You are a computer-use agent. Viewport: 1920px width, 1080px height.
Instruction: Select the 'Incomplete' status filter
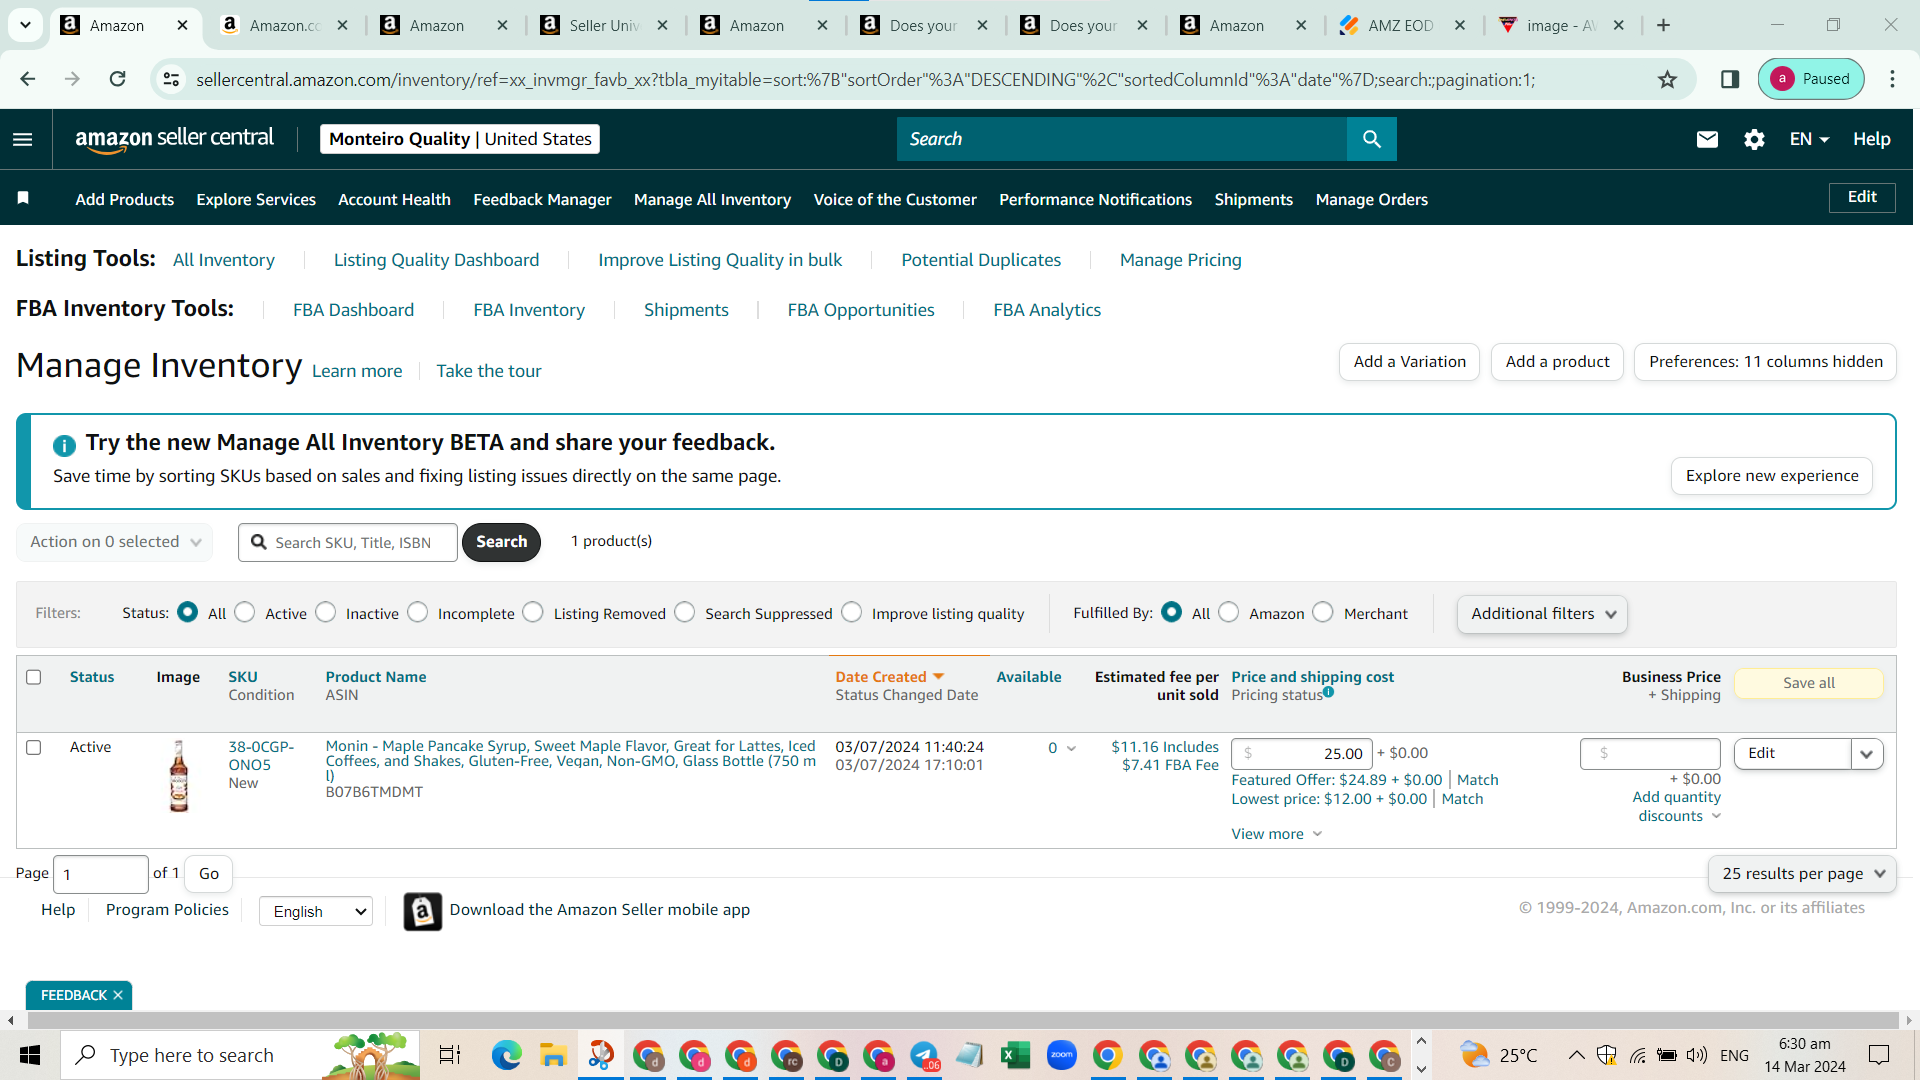tap(418, 612)
